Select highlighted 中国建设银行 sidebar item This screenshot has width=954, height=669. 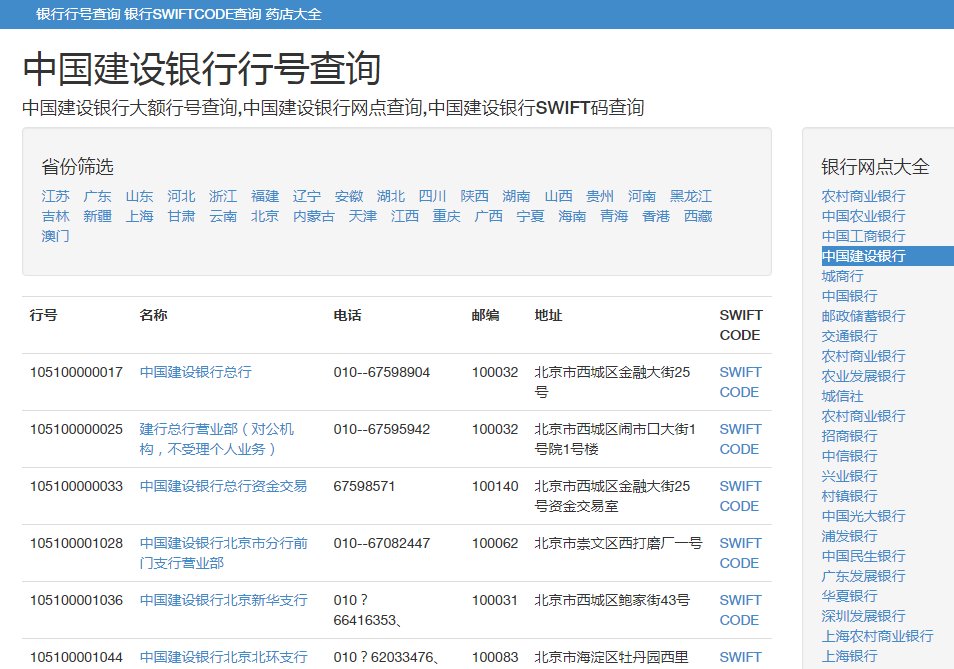(x=888, y=256)
